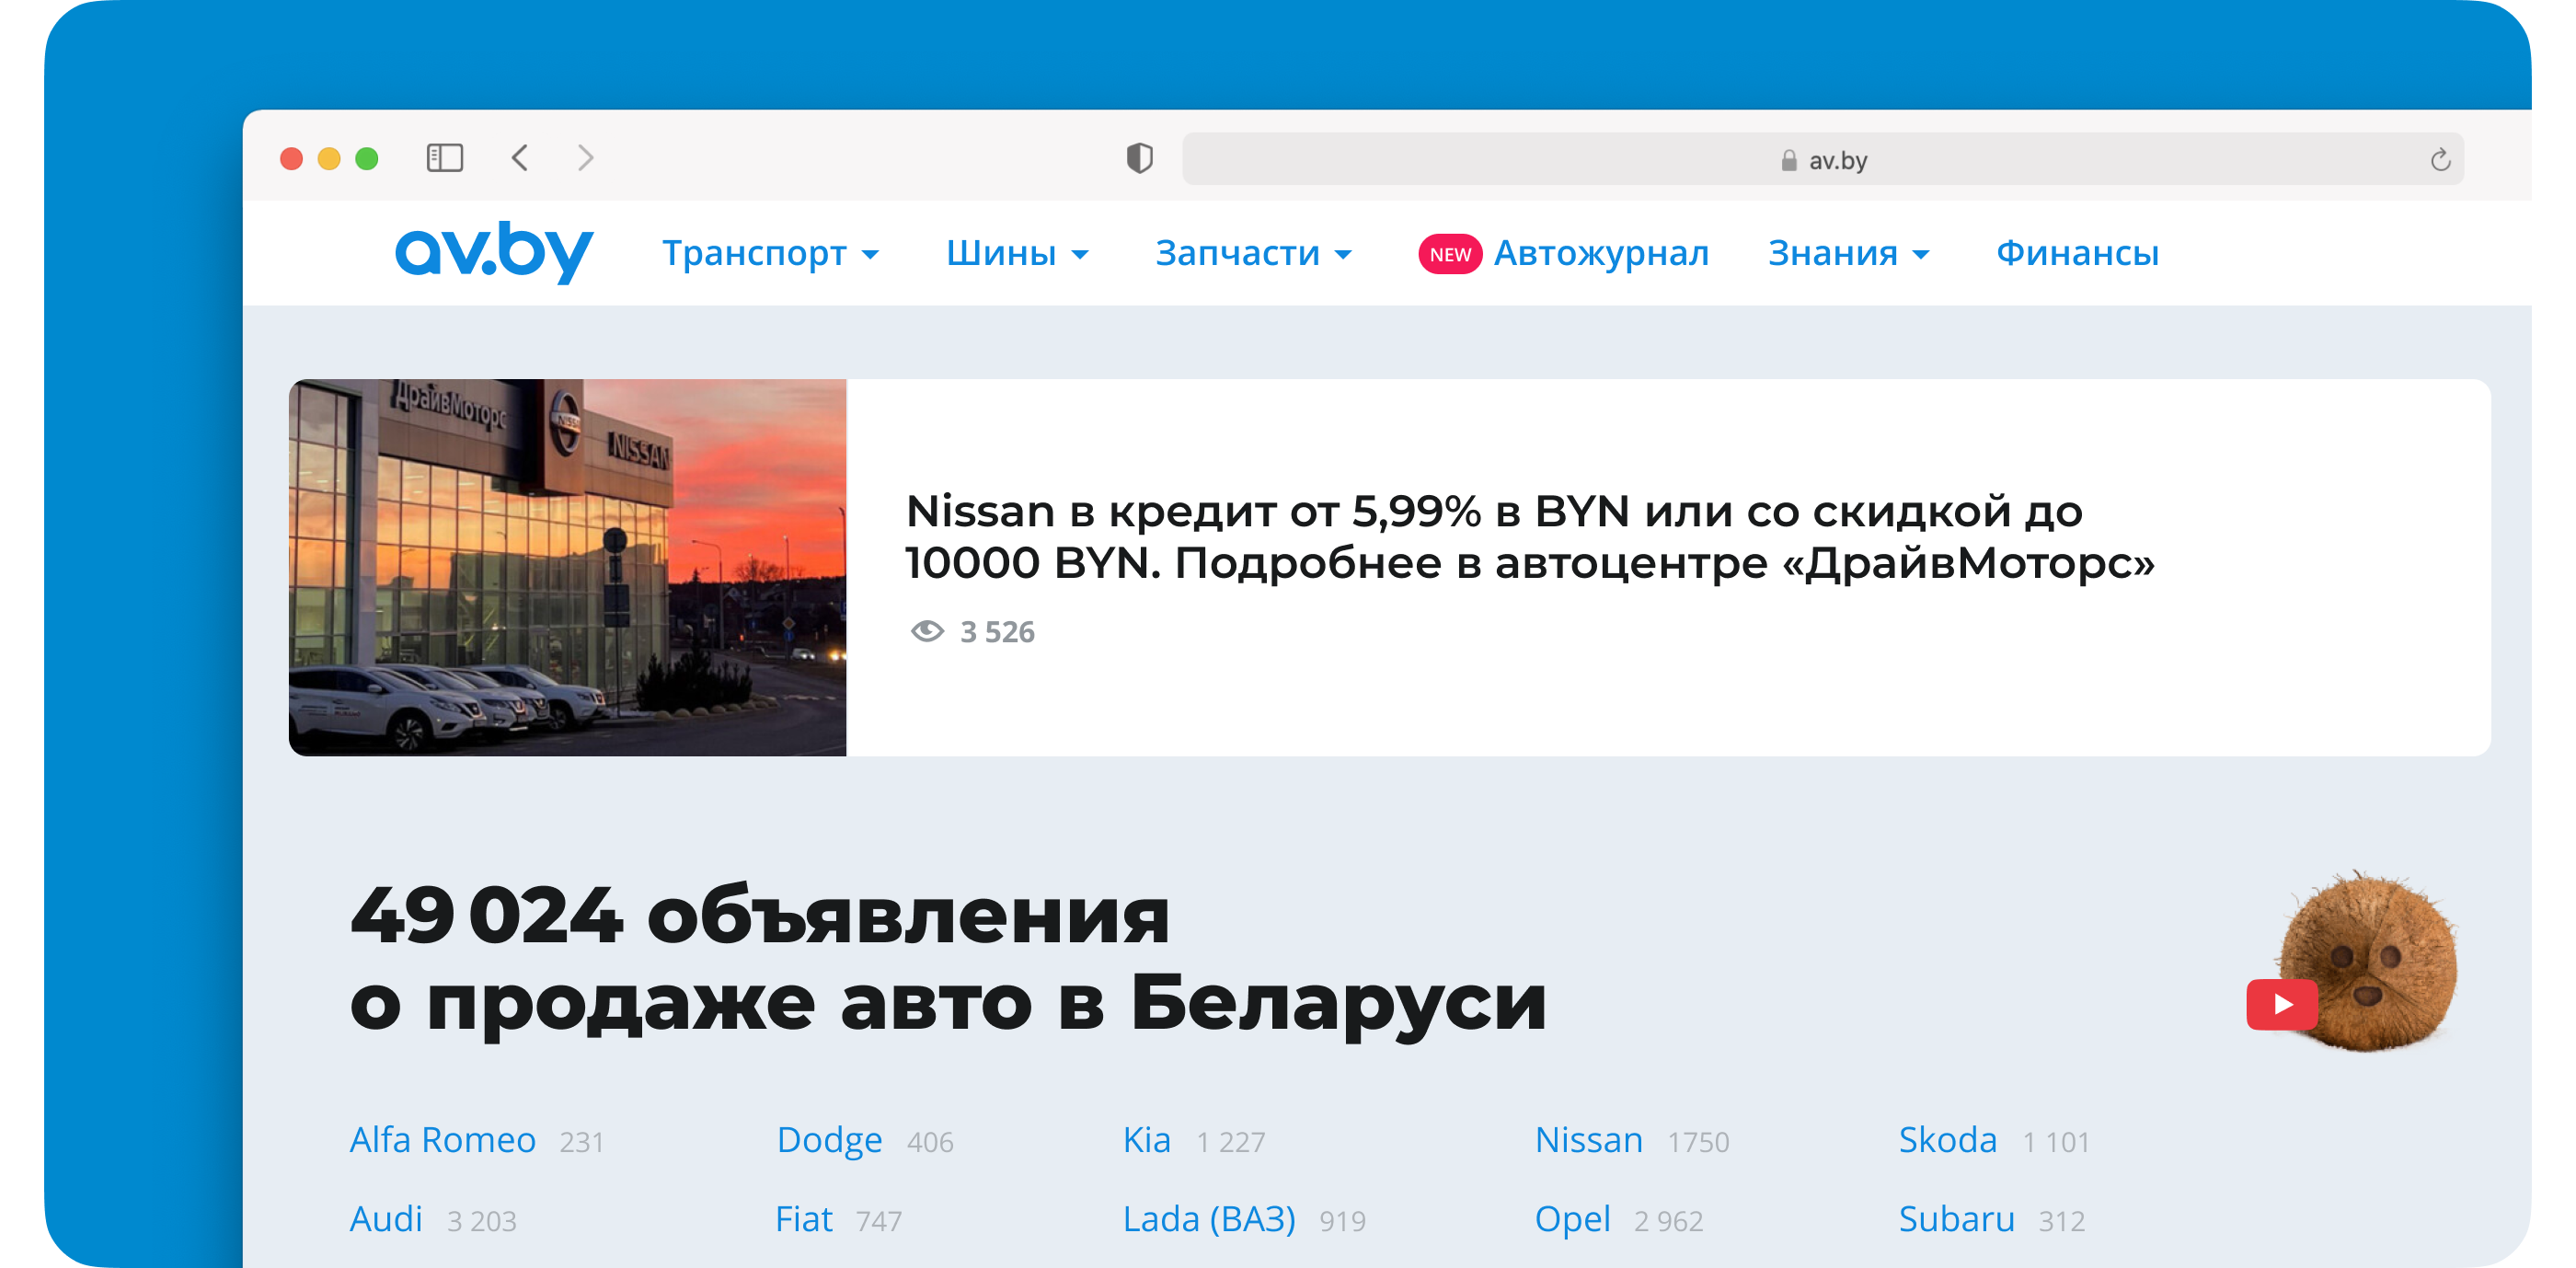
Task: Toggle the Safari sidebar panel icon
Action: point(445,158)
